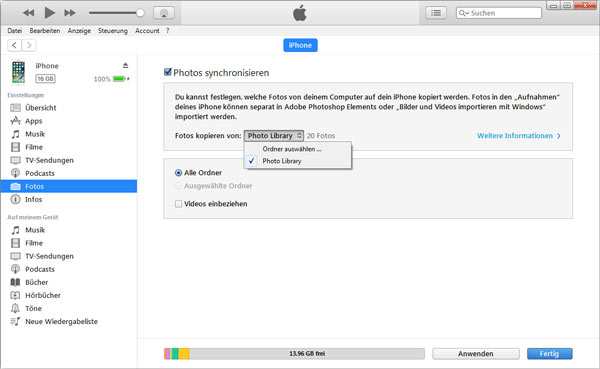Eject the iPhone using eject icon
600x369 pixels.
coord(126,65)
